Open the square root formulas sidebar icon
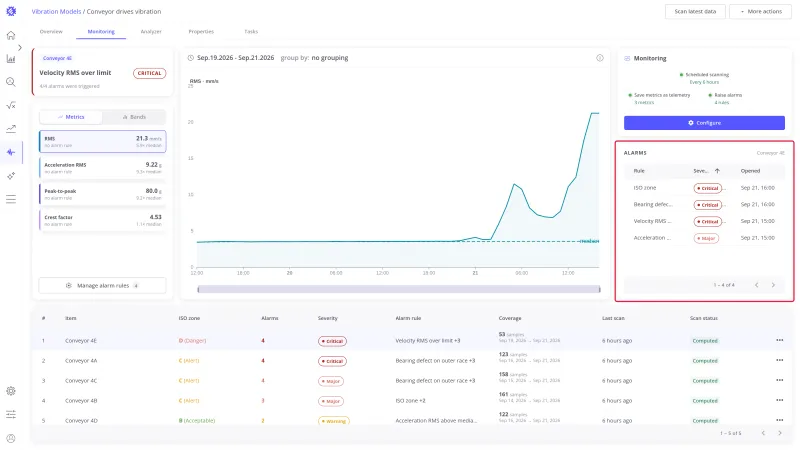 coord(11,105)
